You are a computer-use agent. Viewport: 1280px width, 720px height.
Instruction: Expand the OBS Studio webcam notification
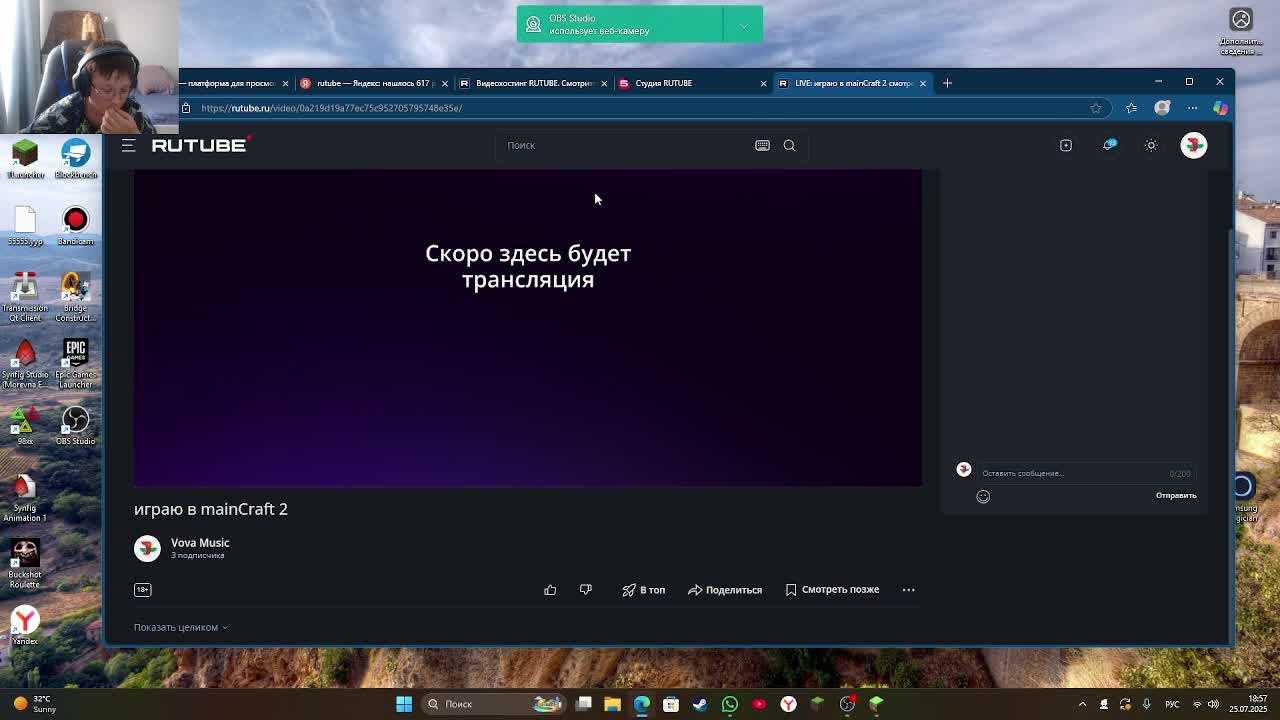[x=743, y=25]
